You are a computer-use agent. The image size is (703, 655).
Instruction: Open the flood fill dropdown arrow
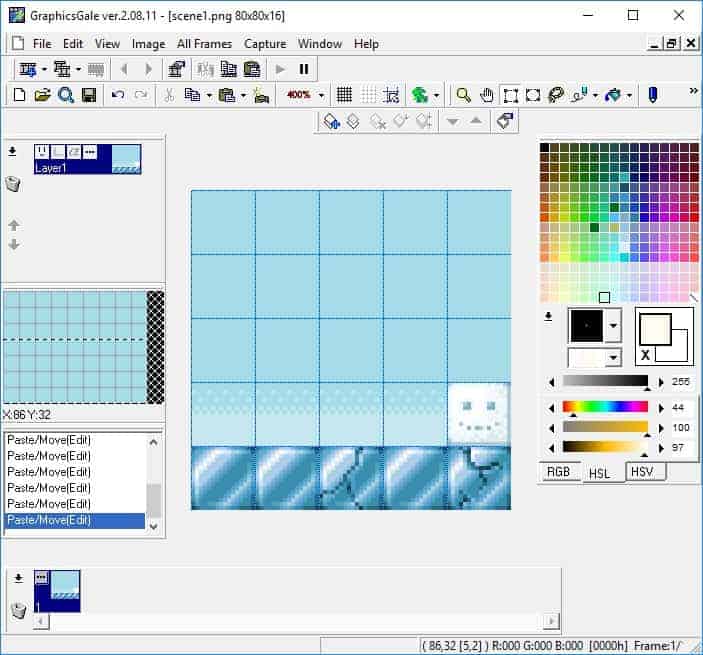[x=629, y=95]
